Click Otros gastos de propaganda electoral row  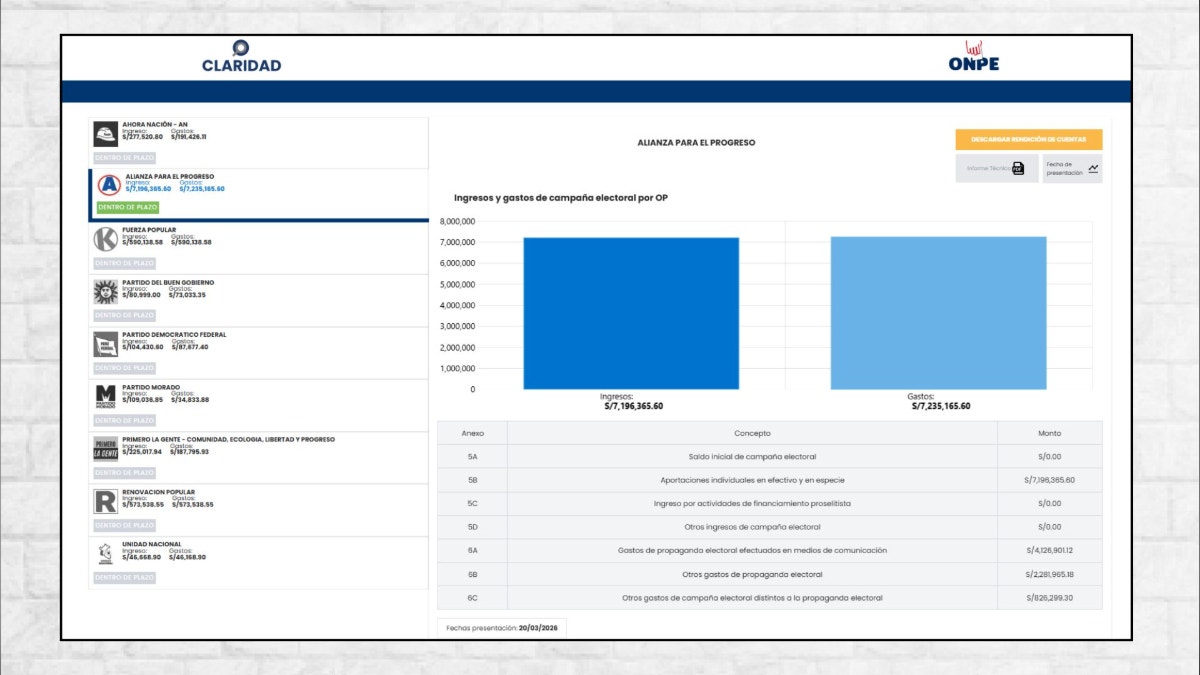[770, 574]
